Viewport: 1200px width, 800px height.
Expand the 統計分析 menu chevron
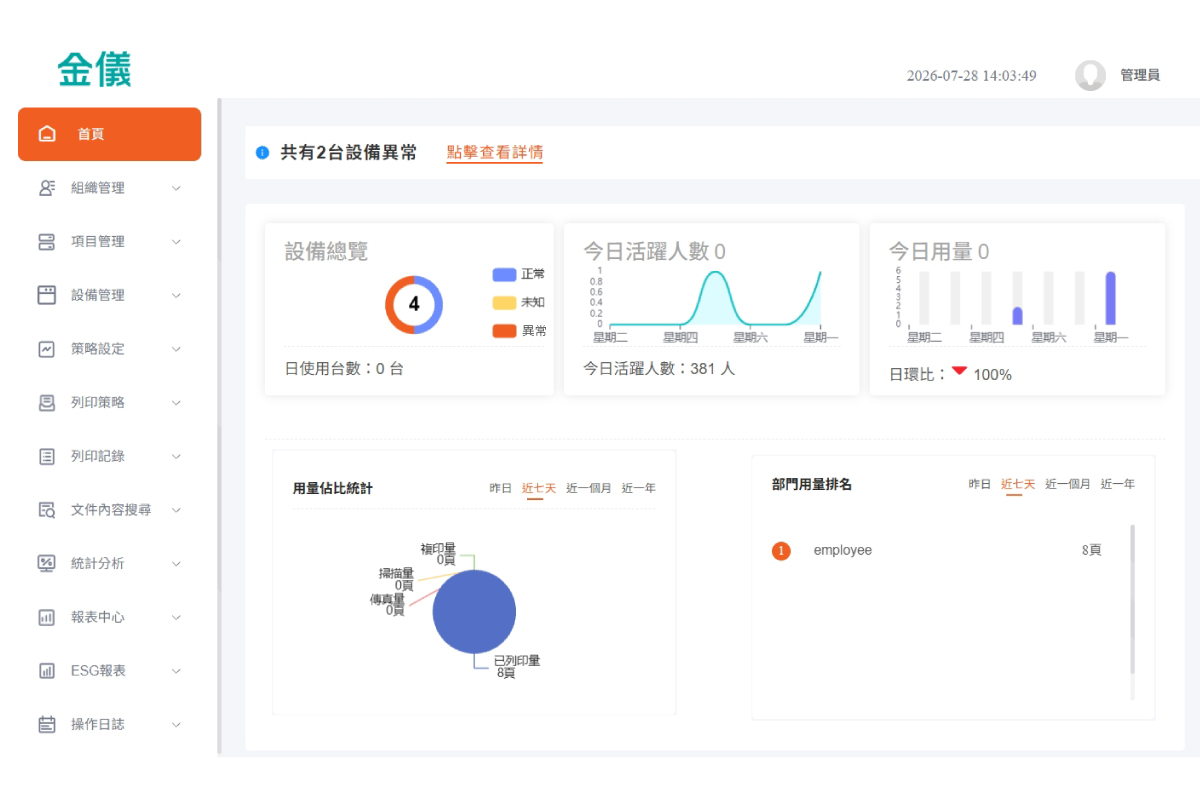(176, 564)
